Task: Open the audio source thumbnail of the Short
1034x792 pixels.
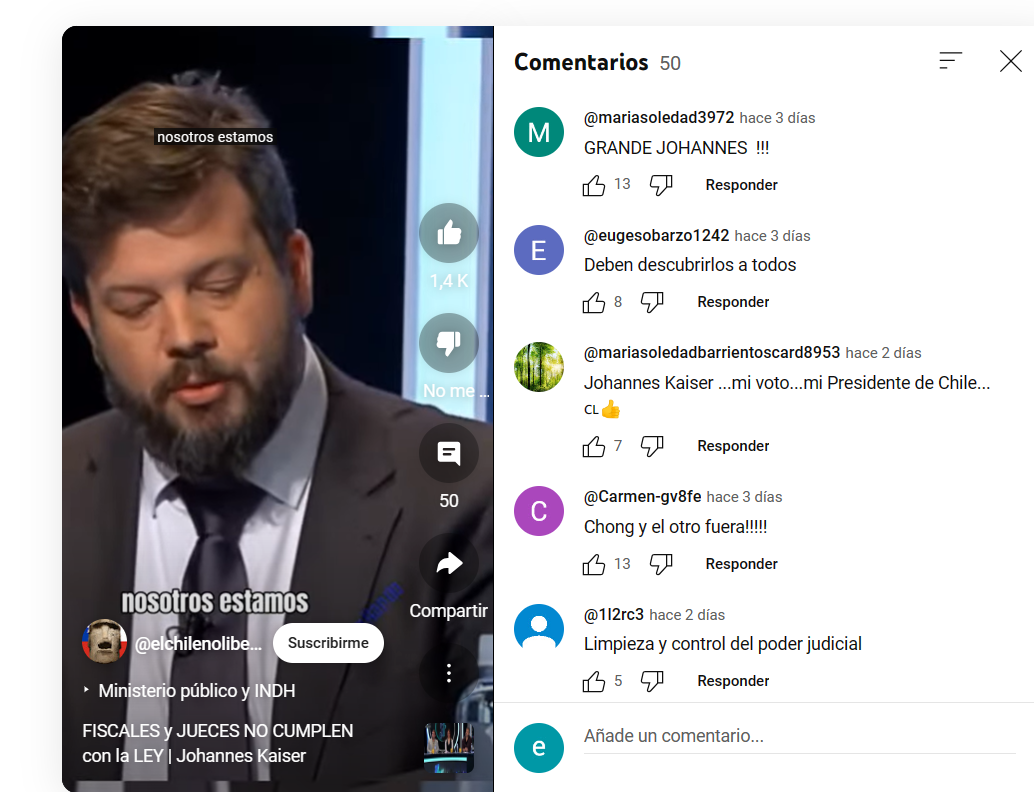Action: pos(449,747)
